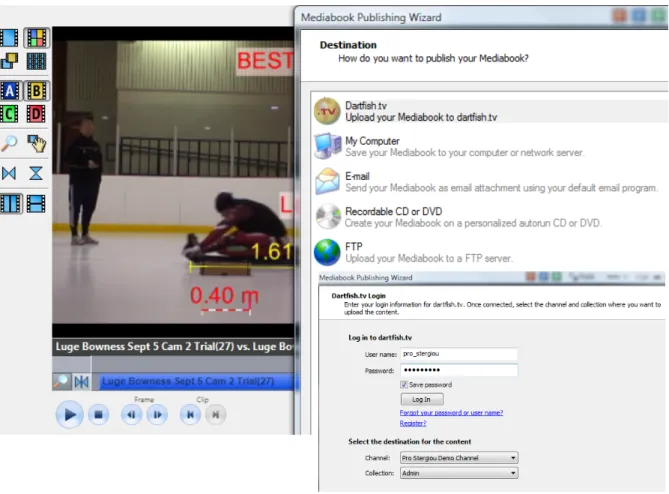The width and height of the screenshot is (669, 494).
Task: Click the timeline magnifier icon
Action: (61, 381)
